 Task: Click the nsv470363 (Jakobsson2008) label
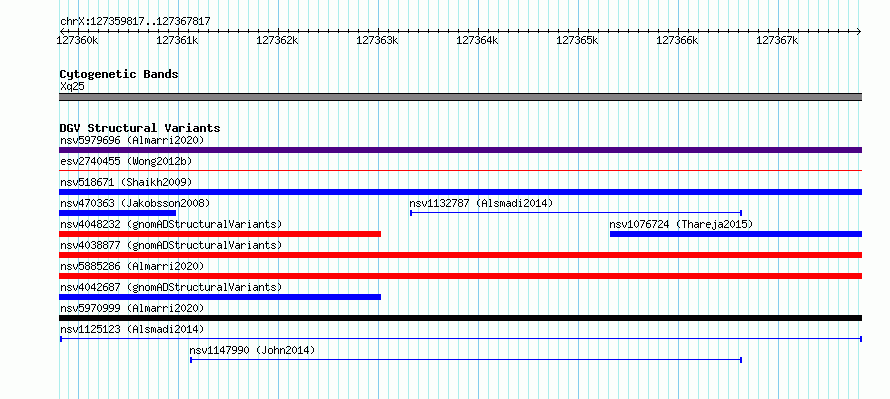tap(135, 203)
